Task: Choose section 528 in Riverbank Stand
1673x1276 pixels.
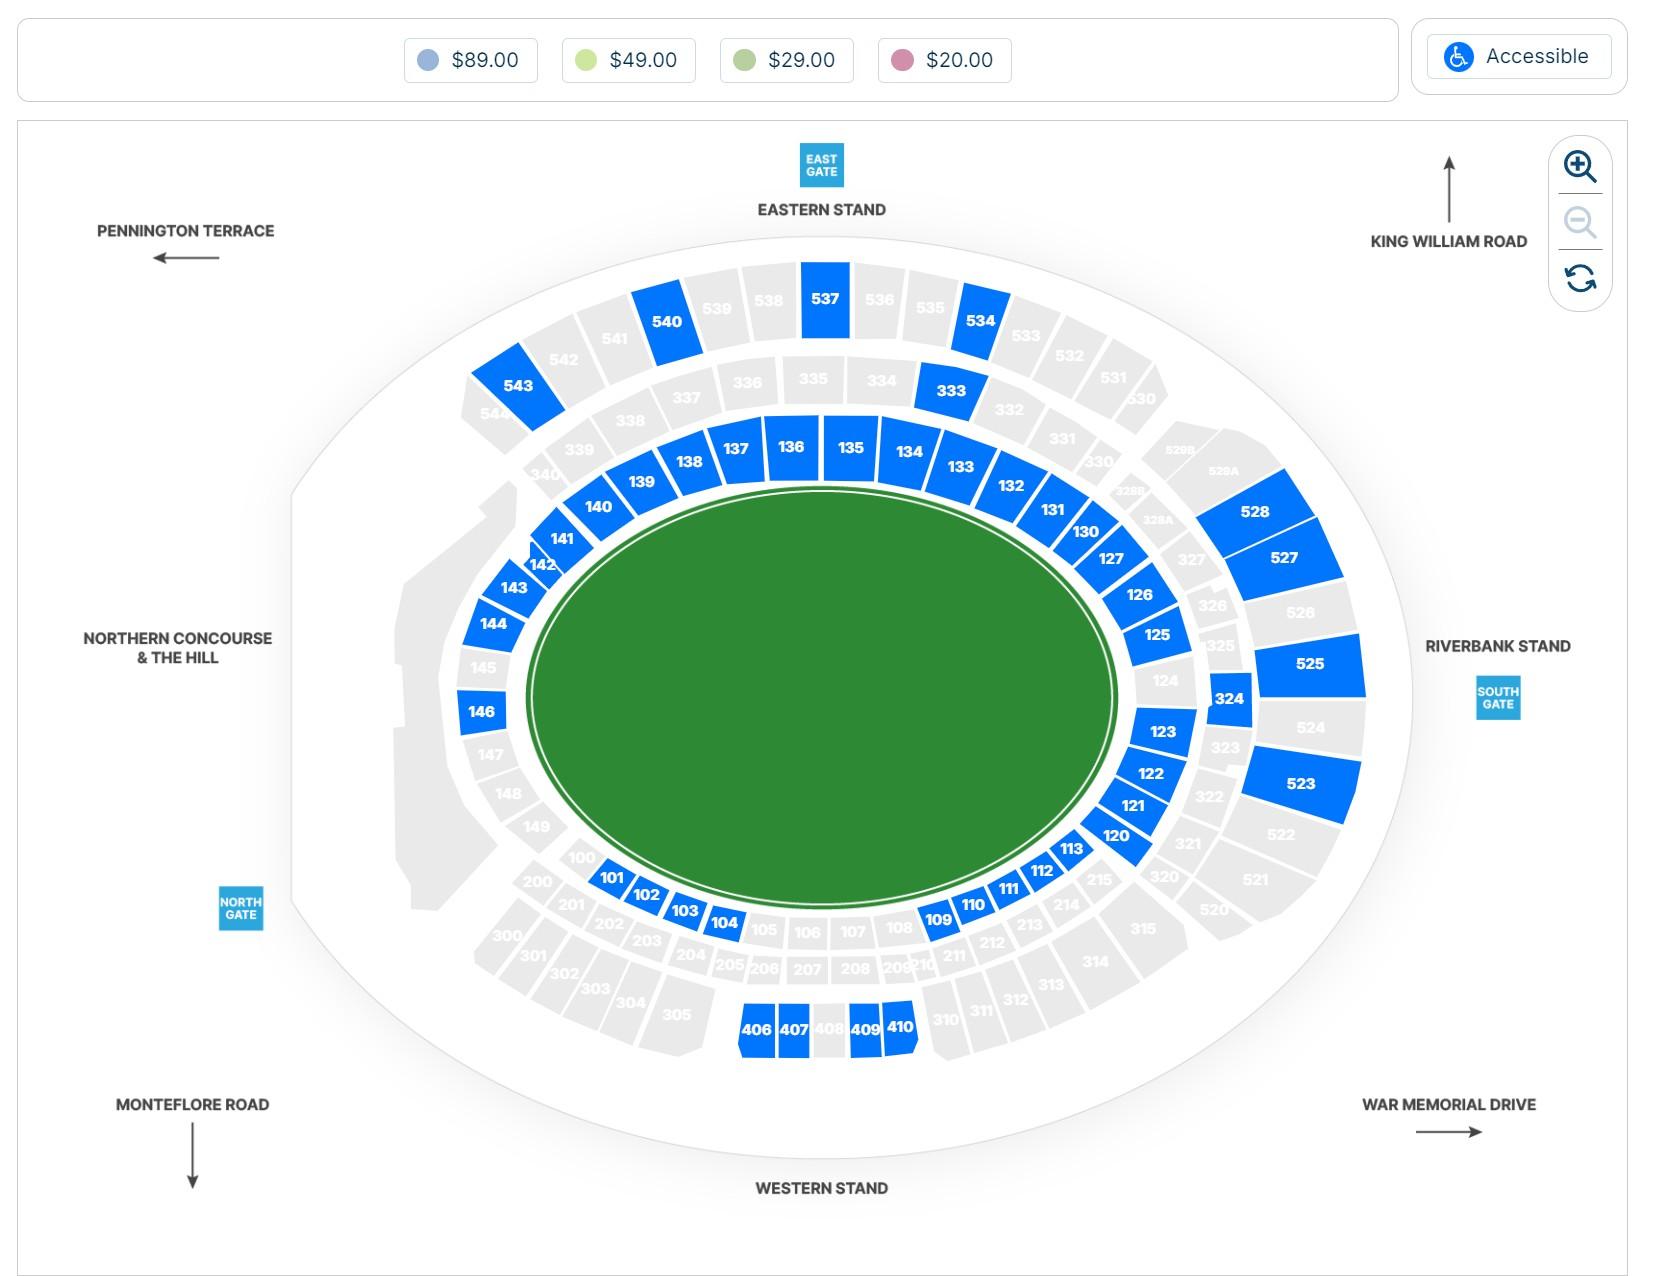Action: pos(1255,511)
